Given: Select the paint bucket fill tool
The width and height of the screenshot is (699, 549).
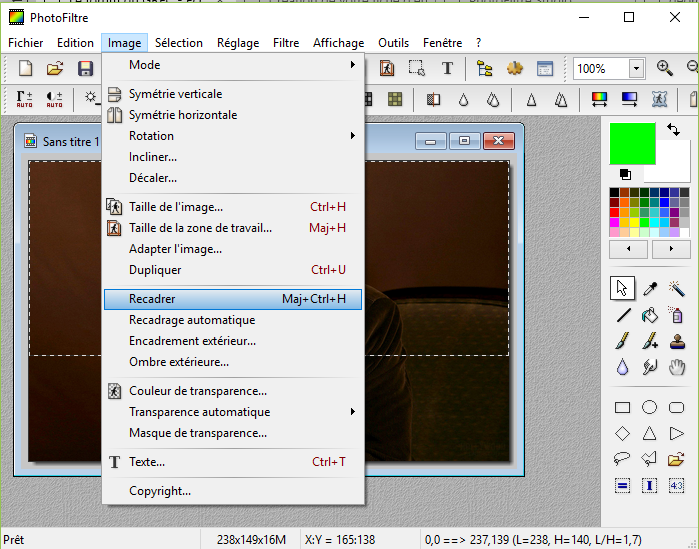Looking at the screenshot, I should [x=650, y=315].
